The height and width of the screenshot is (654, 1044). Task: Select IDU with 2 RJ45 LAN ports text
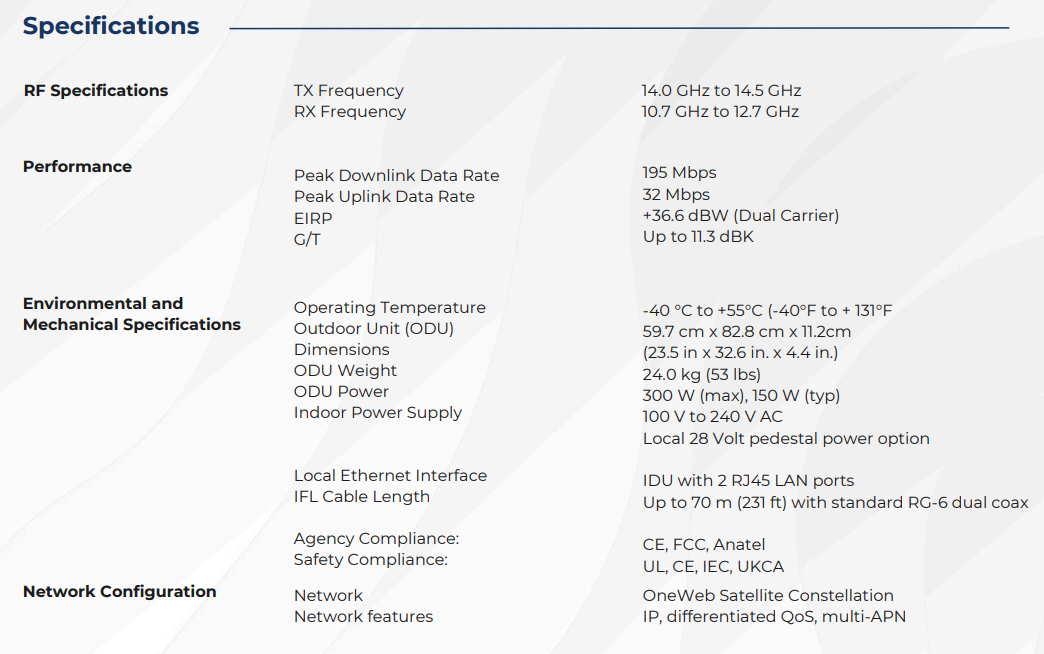[748, 481]
